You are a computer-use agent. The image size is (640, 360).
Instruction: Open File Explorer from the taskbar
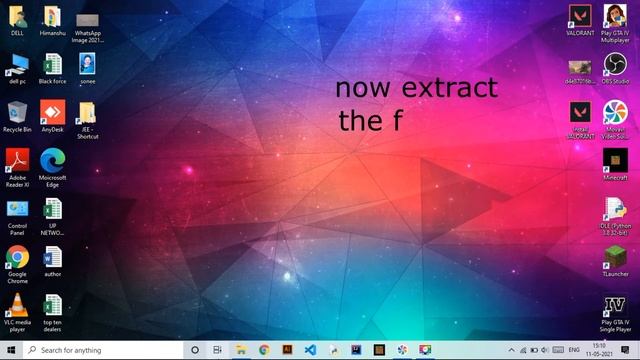(241, 350)
